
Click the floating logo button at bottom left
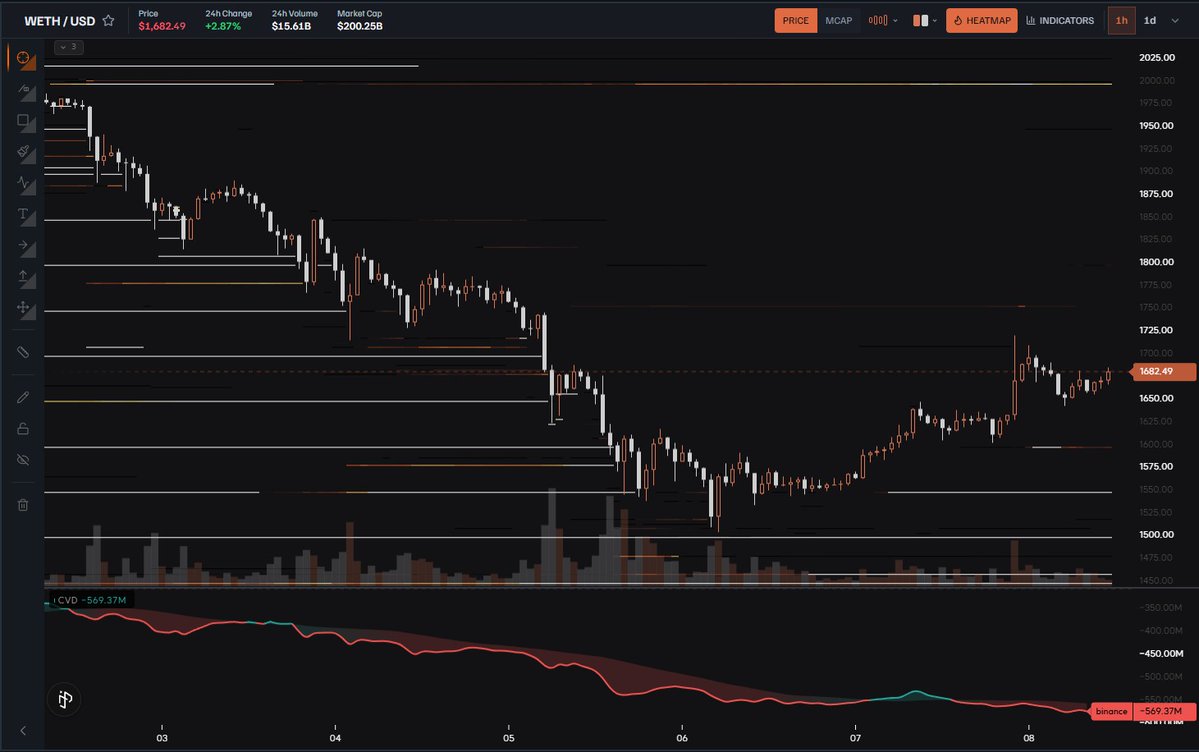pyautogui.click(x=65, y=699)
